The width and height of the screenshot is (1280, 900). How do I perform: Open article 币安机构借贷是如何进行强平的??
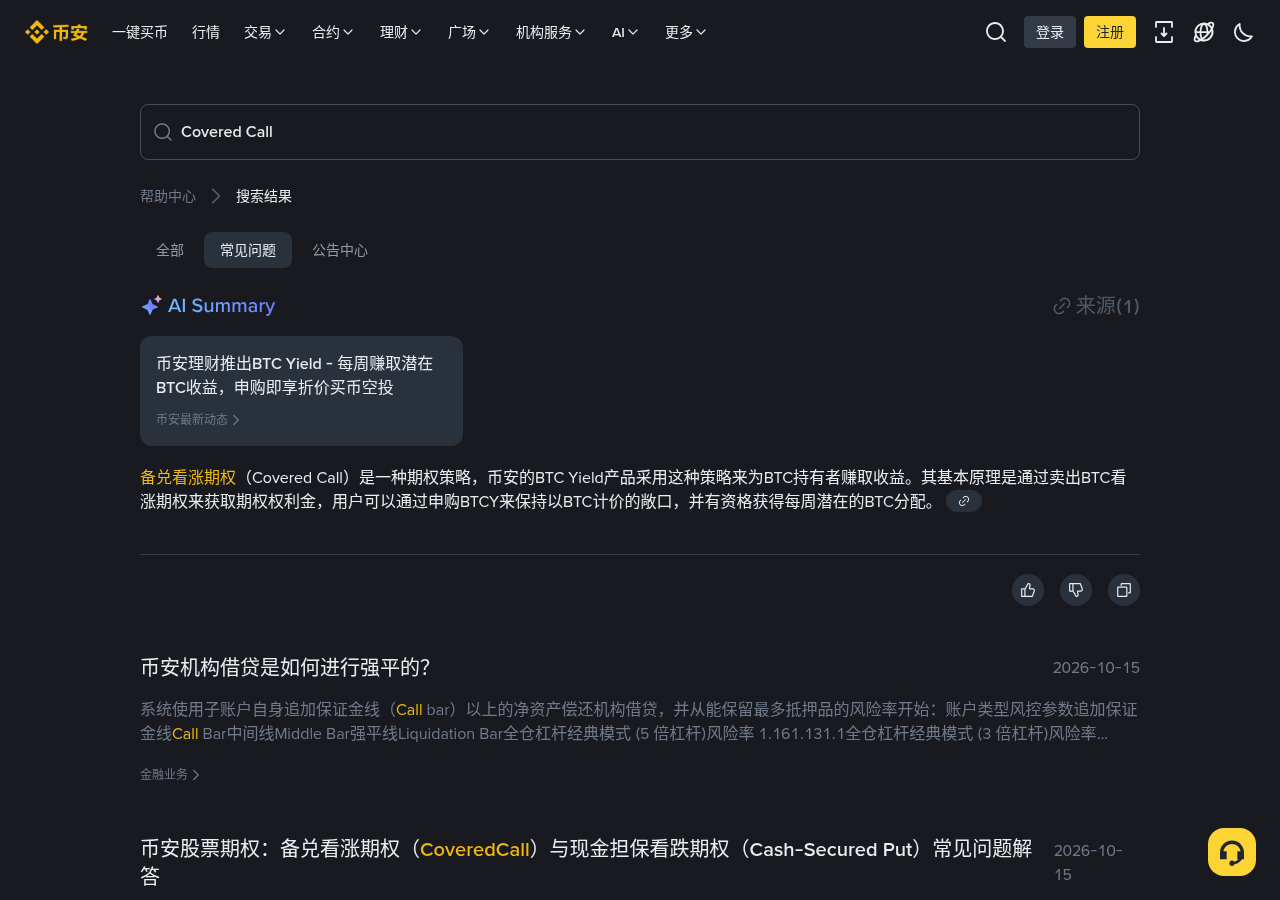point(286,668)
